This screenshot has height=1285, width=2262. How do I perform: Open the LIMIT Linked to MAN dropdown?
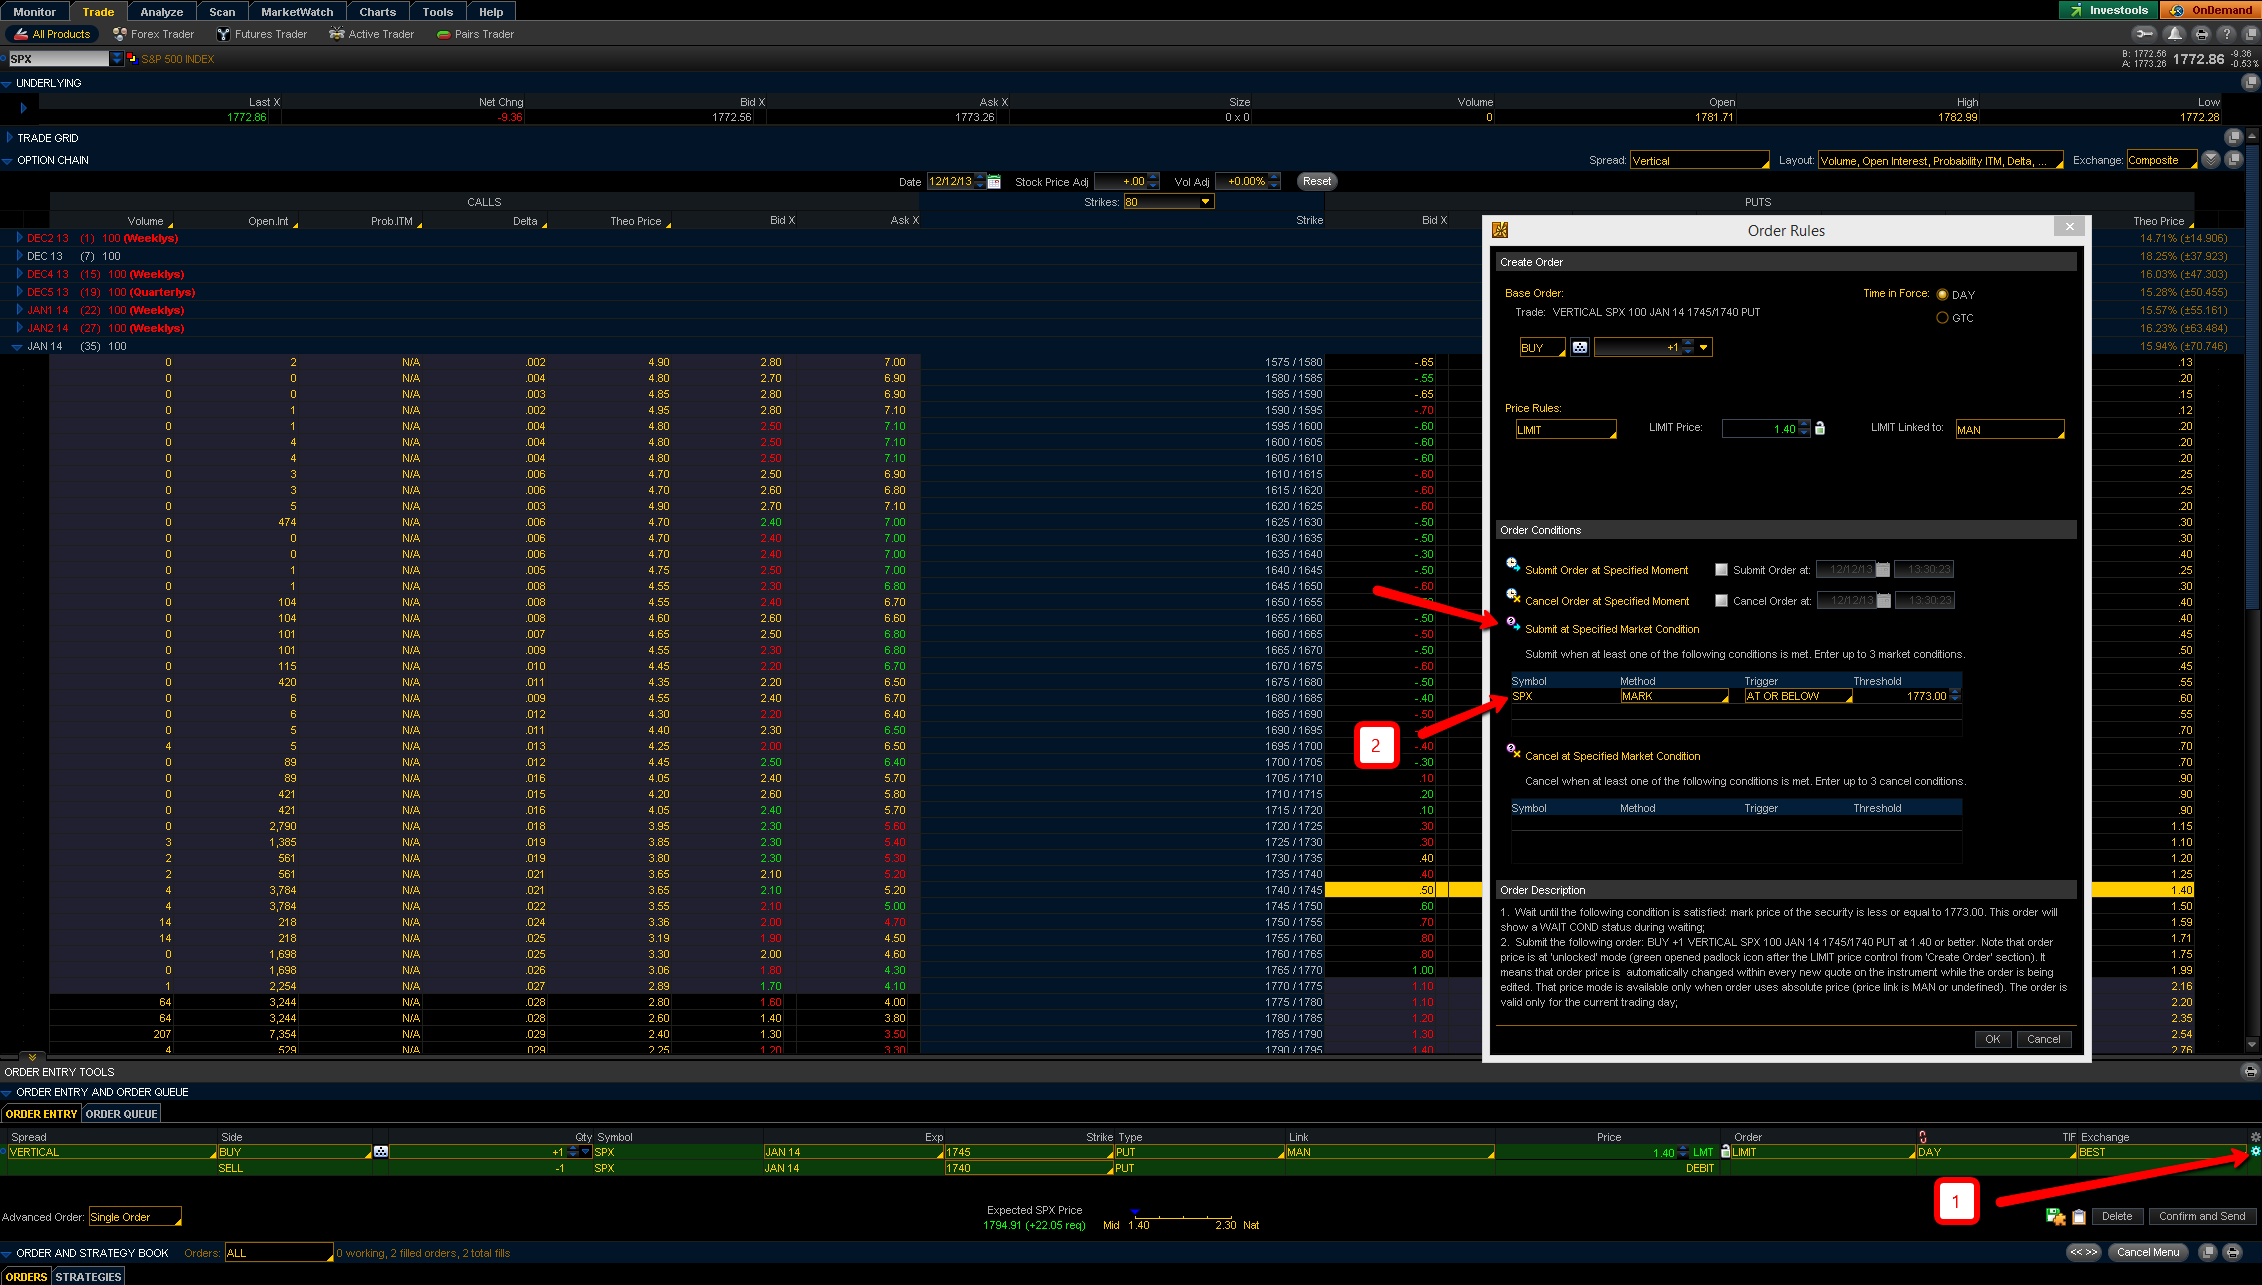coord(2010,430)
